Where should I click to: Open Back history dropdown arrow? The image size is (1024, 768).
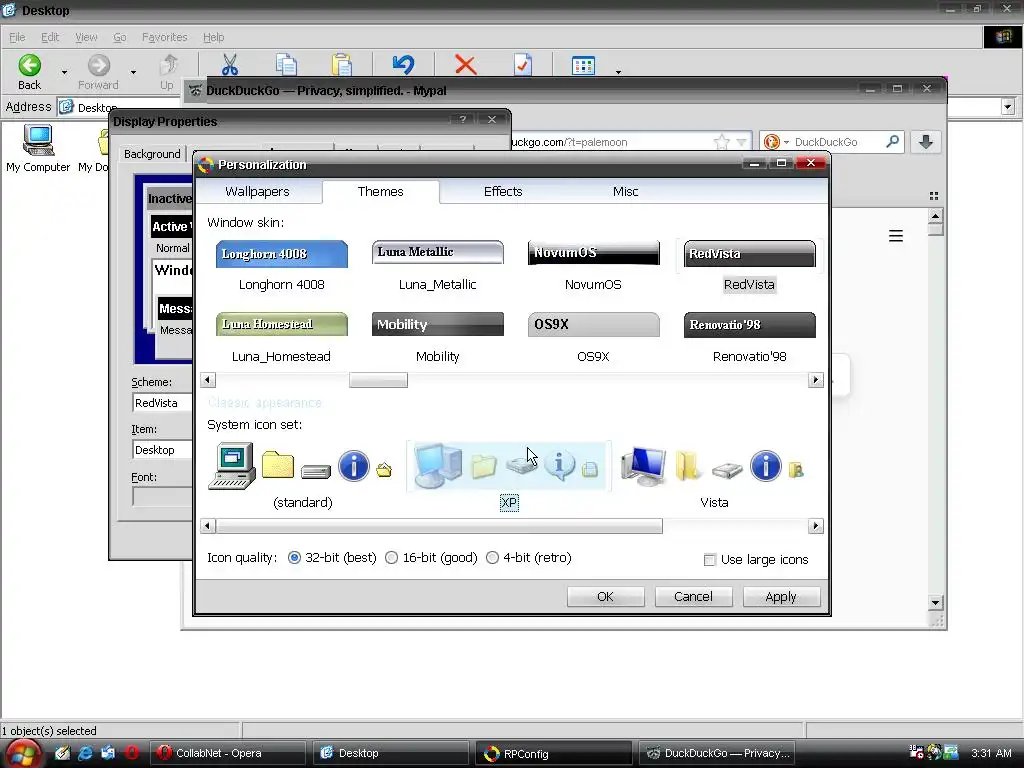pos(64,72)
